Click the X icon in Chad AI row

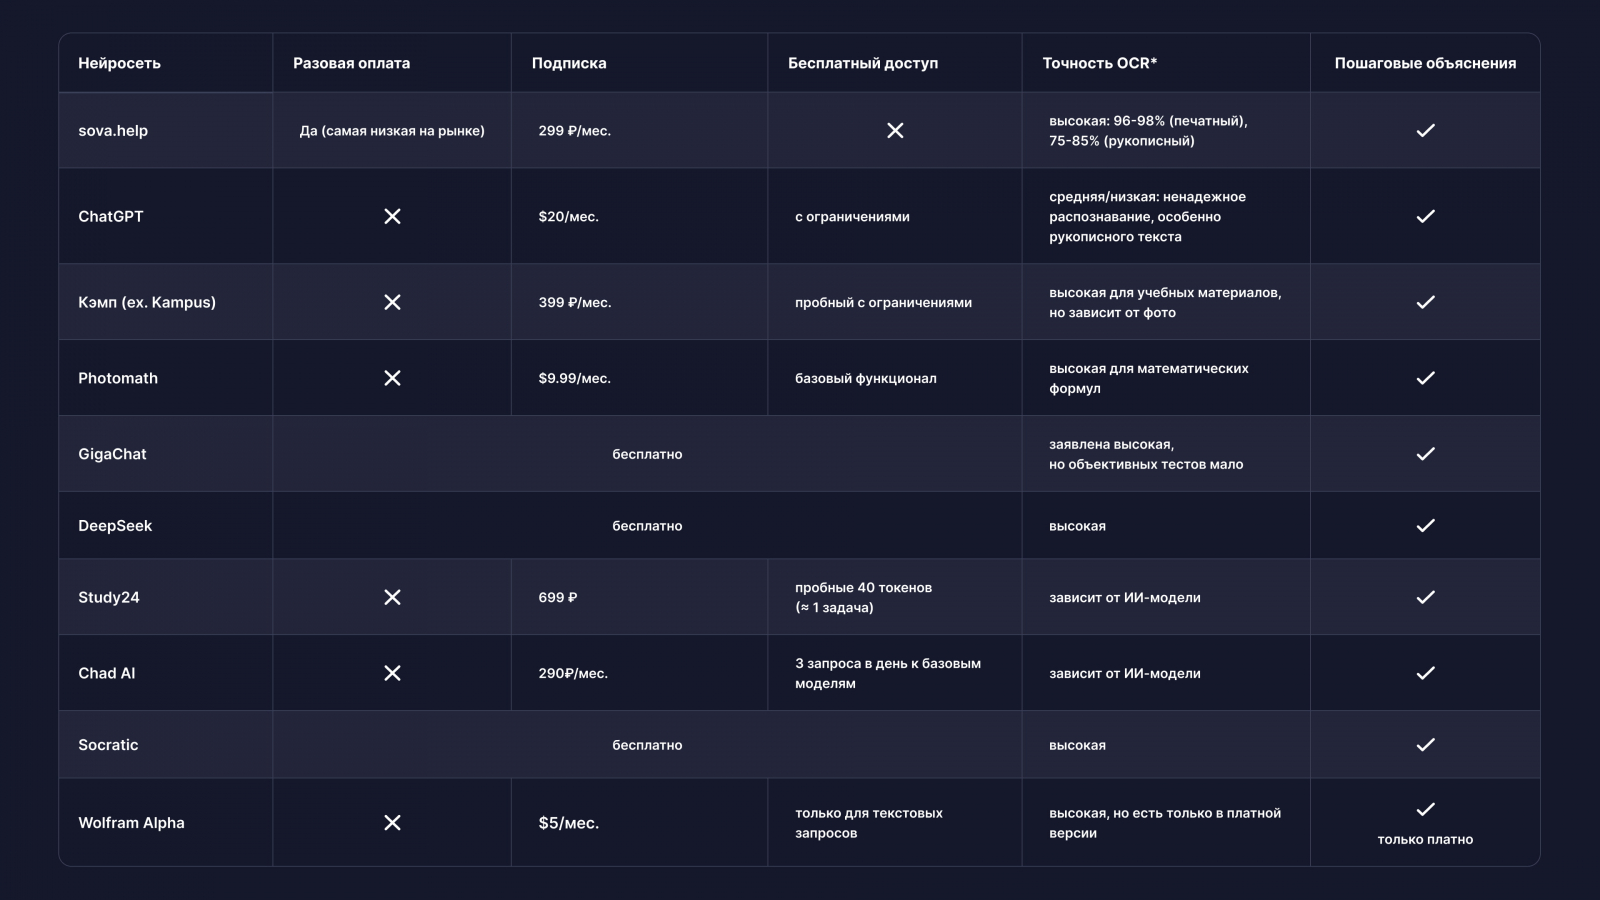pos(392,673)
